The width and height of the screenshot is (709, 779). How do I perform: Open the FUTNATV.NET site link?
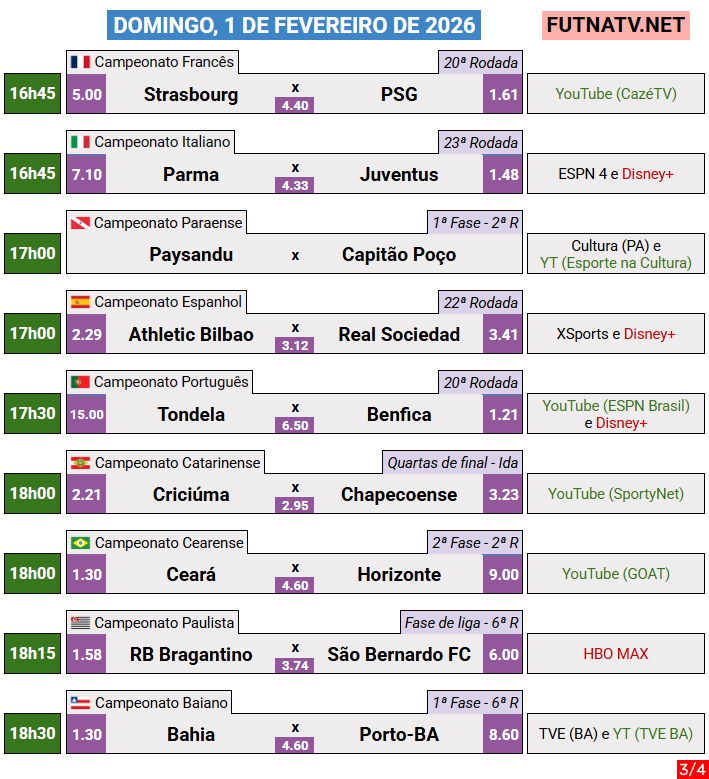coord(616,25)
